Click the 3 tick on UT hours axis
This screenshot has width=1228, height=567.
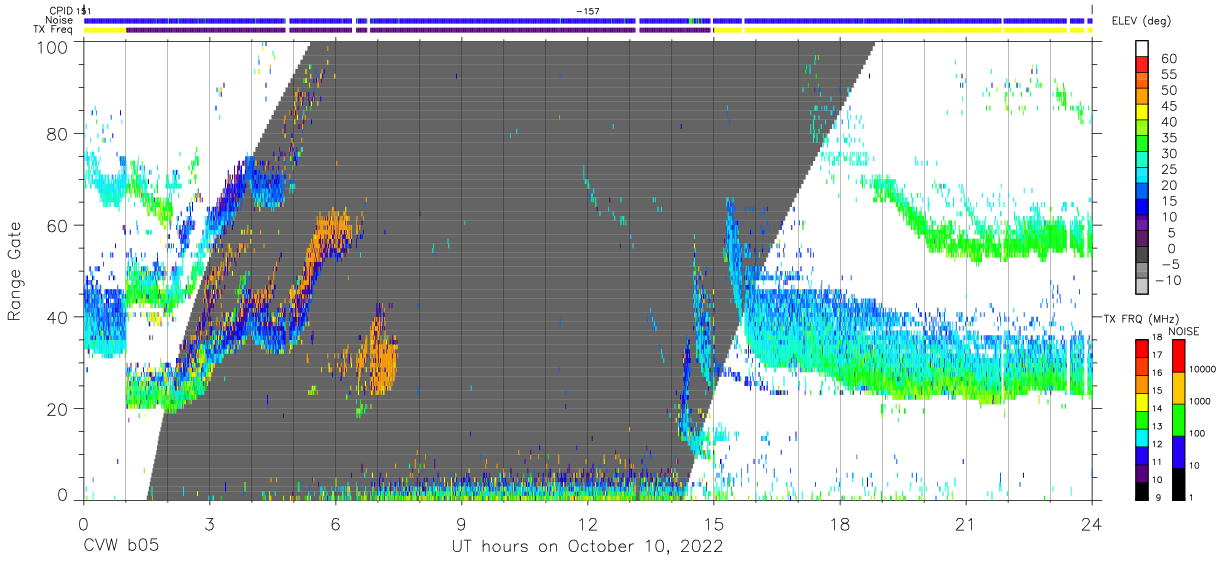pyautogui.click(x=209, y=524)
